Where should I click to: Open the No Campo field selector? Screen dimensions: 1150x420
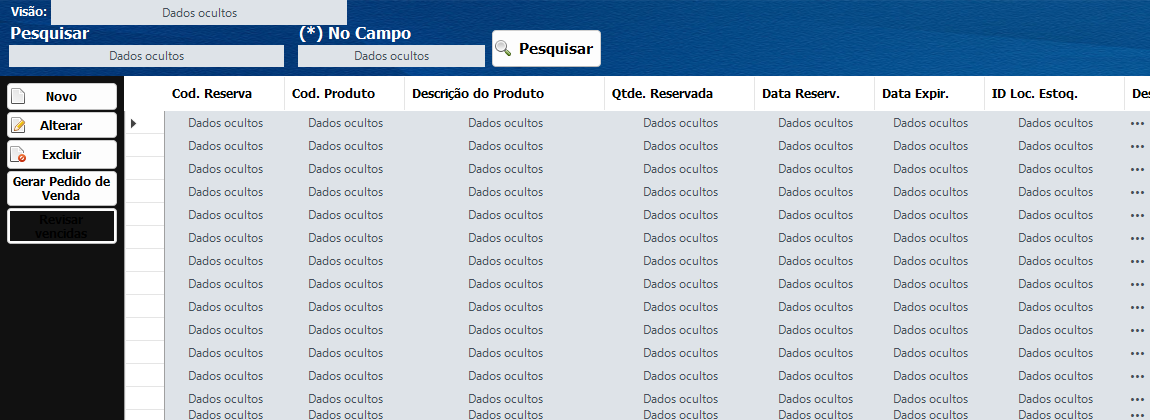(x=391, y=56)
